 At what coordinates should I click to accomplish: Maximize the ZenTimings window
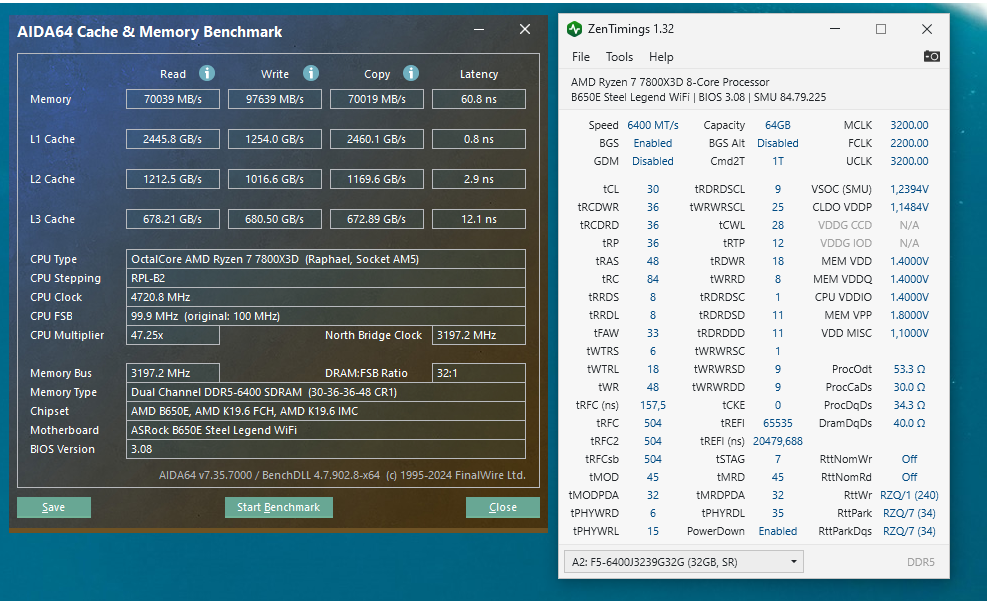click(x=881, y=29)
